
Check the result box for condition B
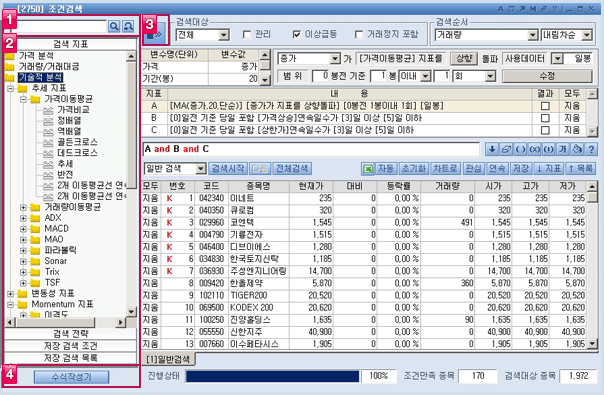[x=545, y=118]
